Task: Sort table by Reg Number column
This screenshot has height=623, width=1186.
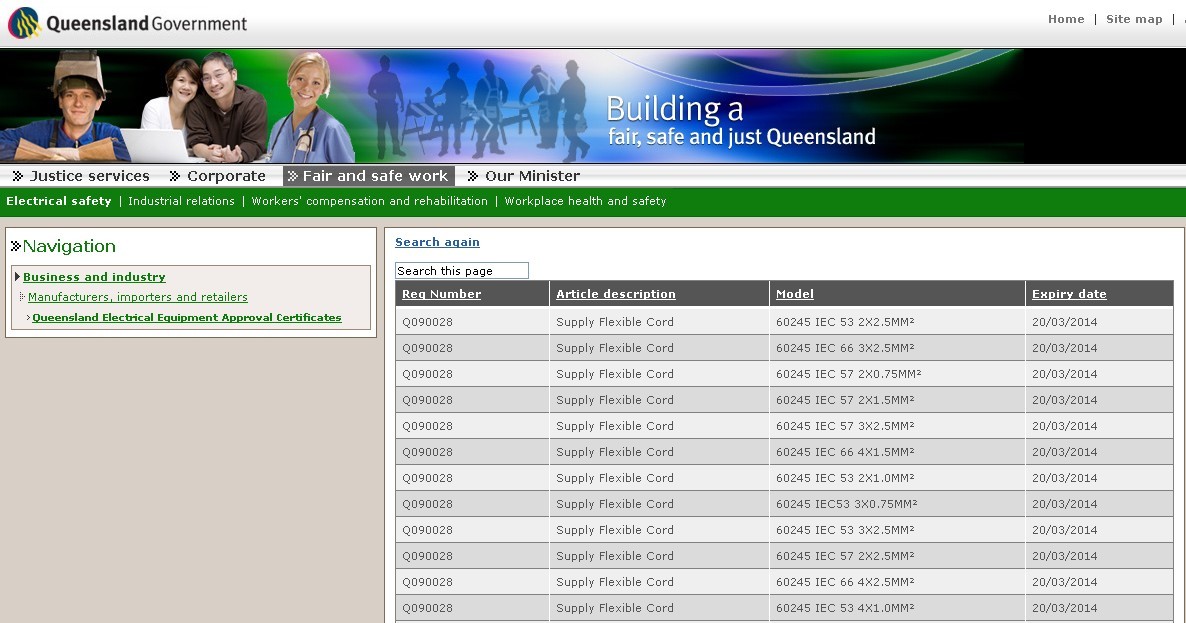Action: click(441, 294)
